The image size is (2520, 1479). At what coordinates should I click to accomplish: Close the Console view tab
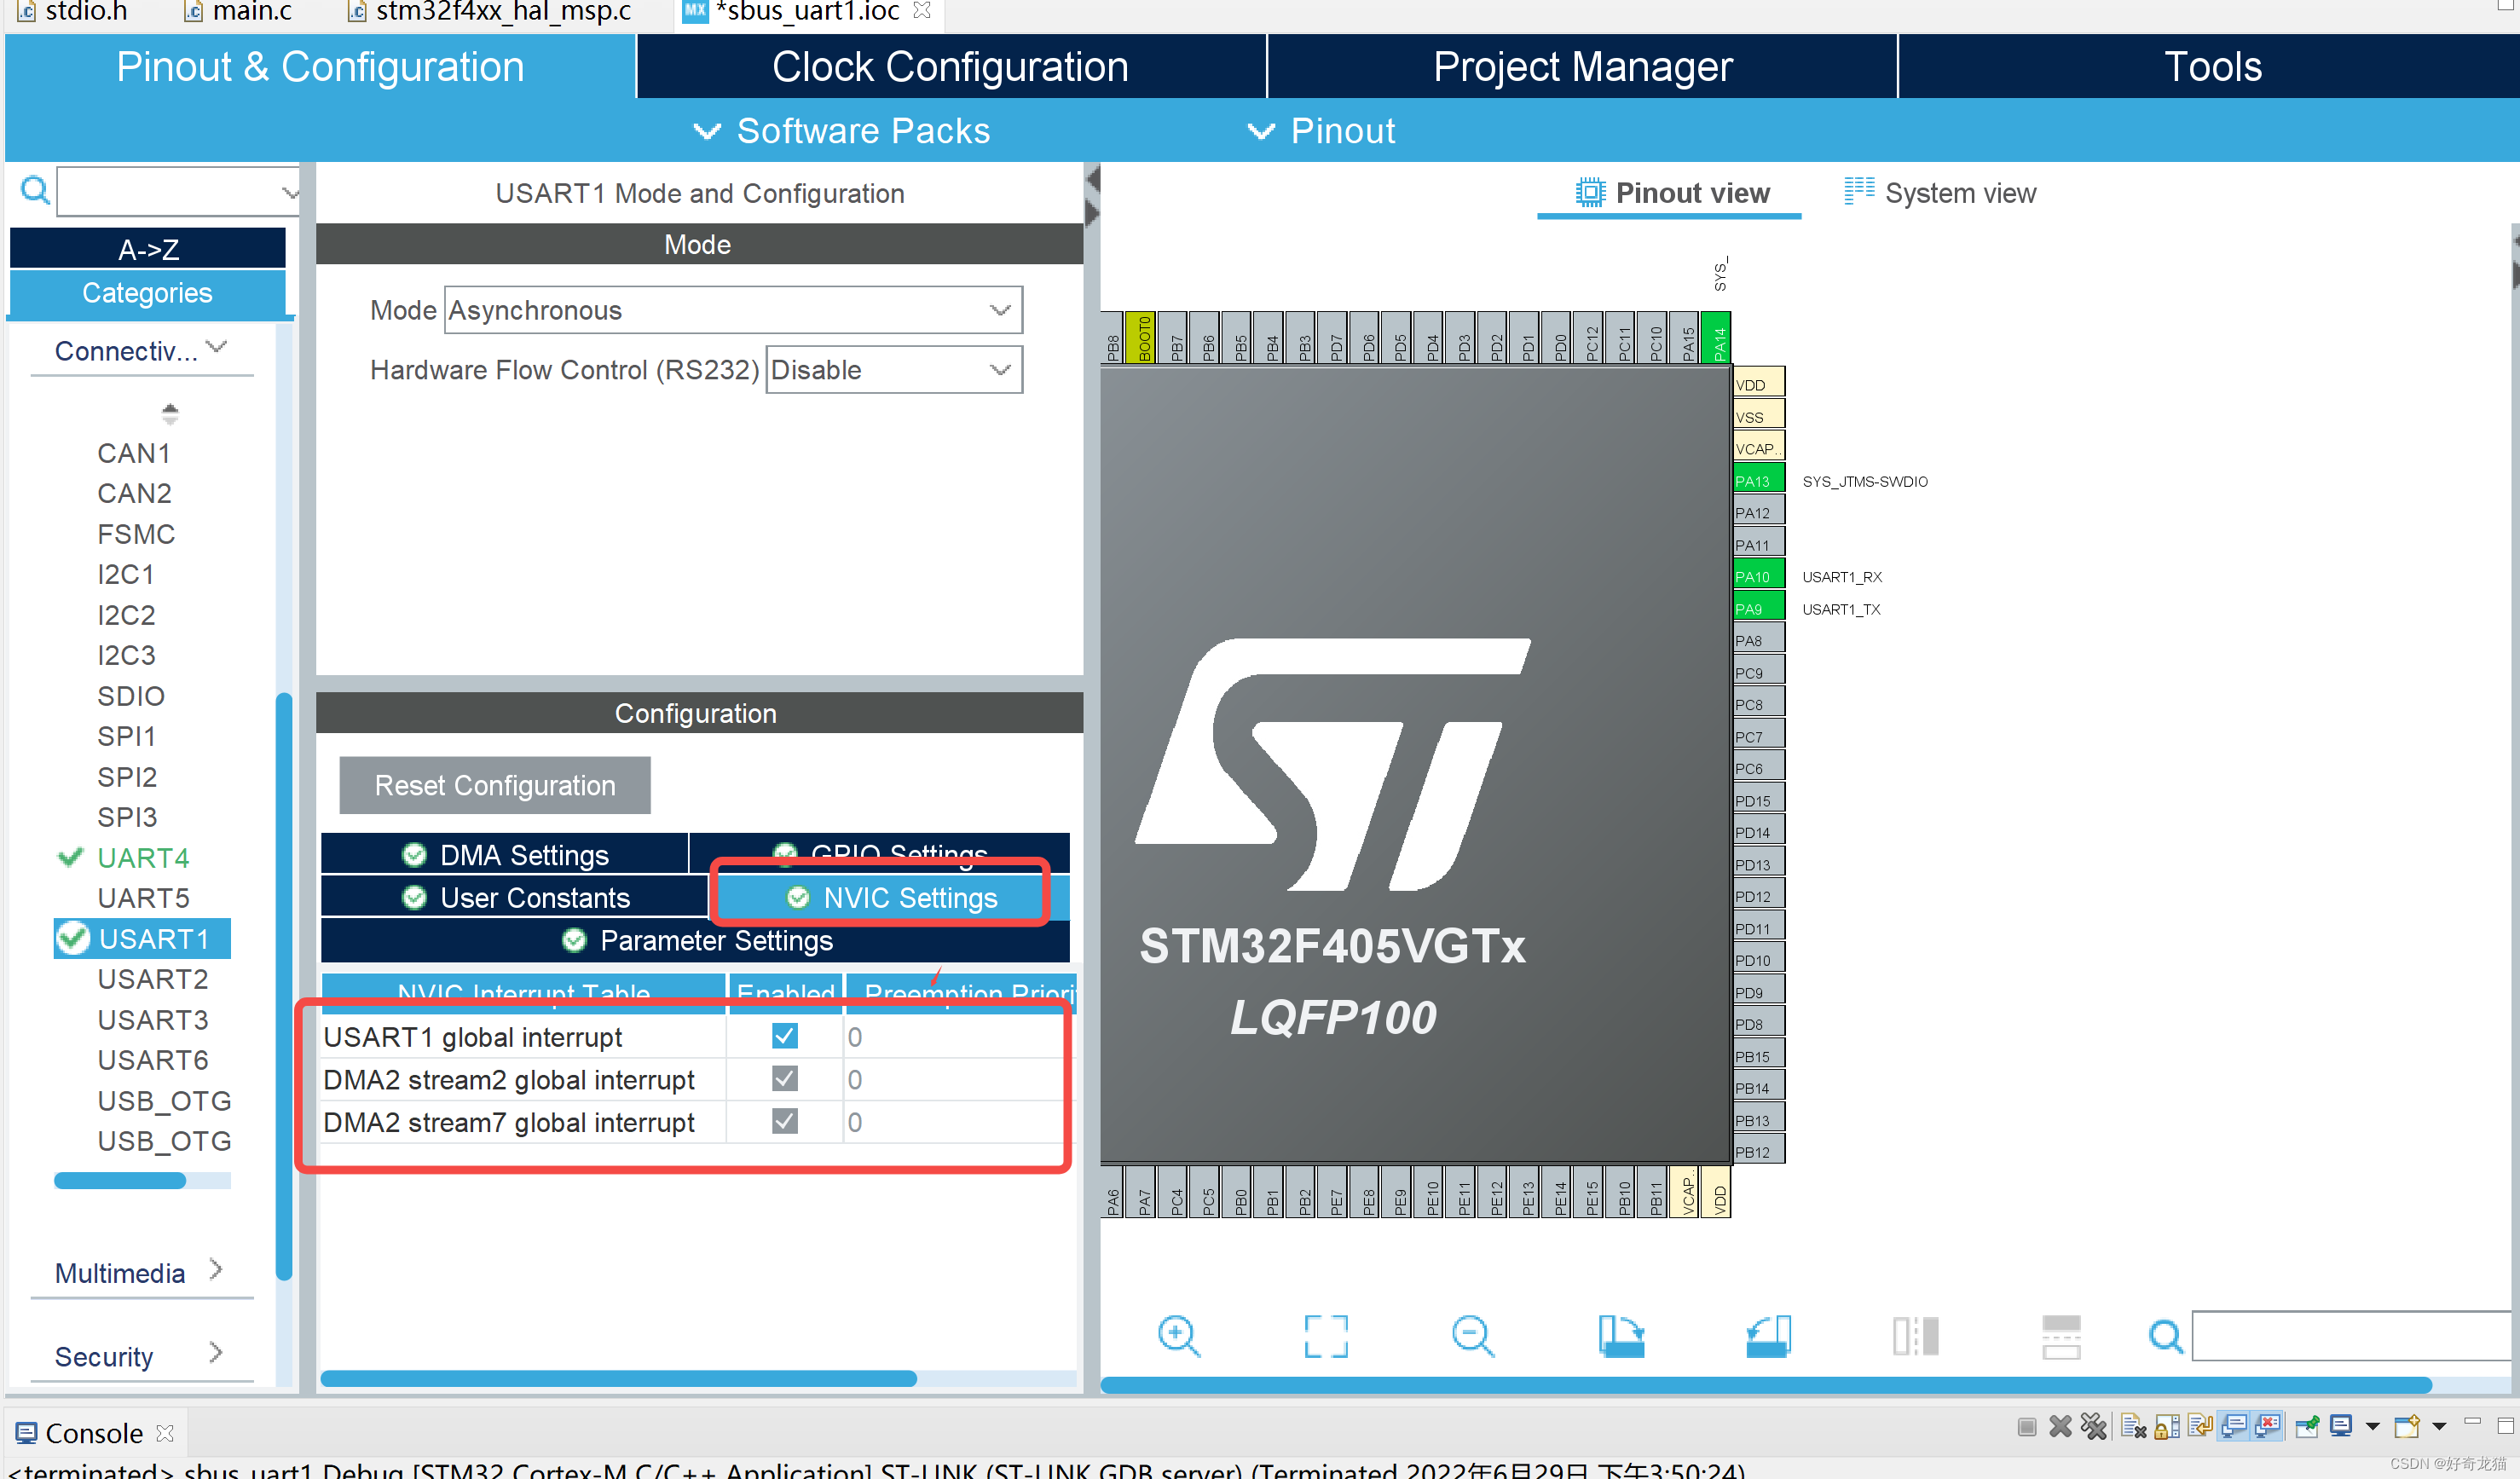(x=165, y=1433)
